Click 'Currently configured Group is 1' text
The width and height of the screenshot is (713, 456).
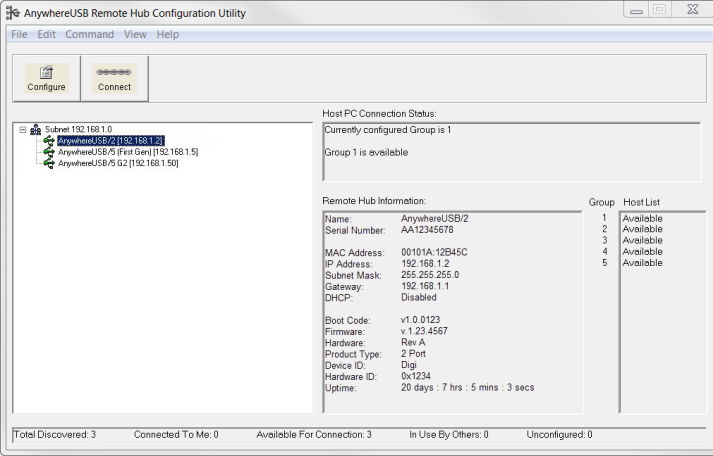pyautogui.click(x=388, y=130)
